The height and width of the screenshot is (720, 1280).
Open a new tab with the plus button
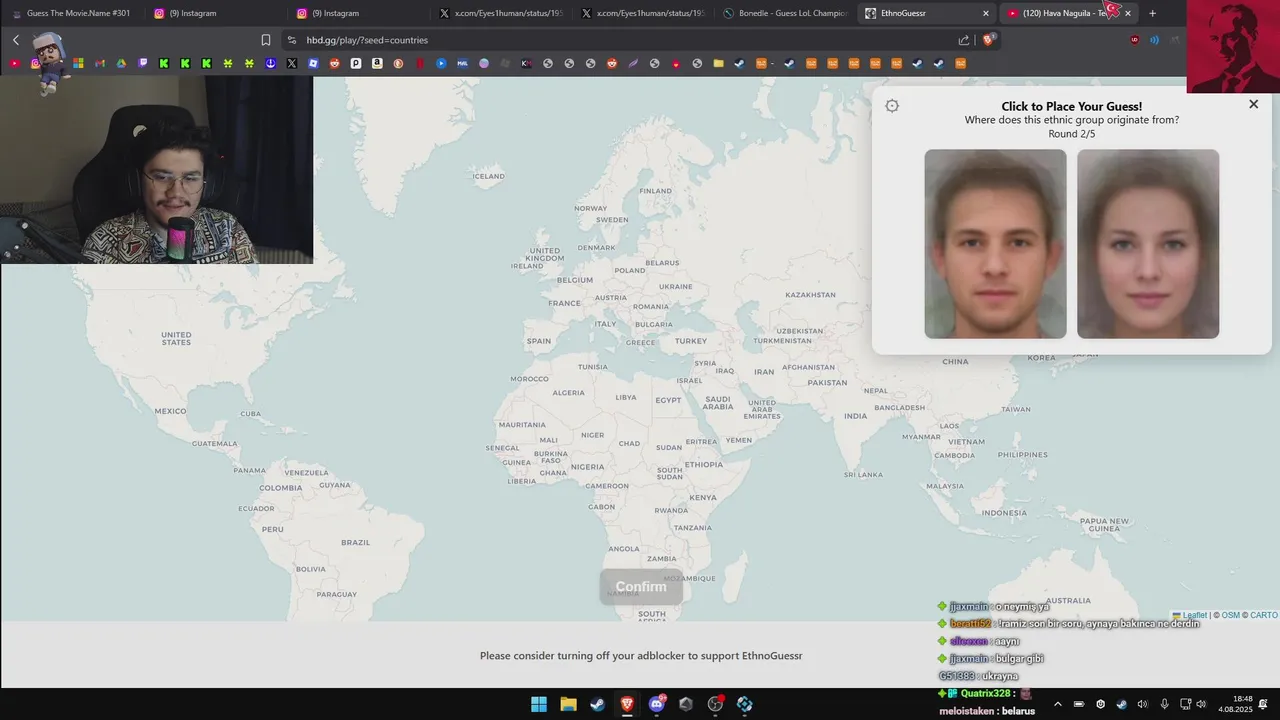click(1152, 13)
